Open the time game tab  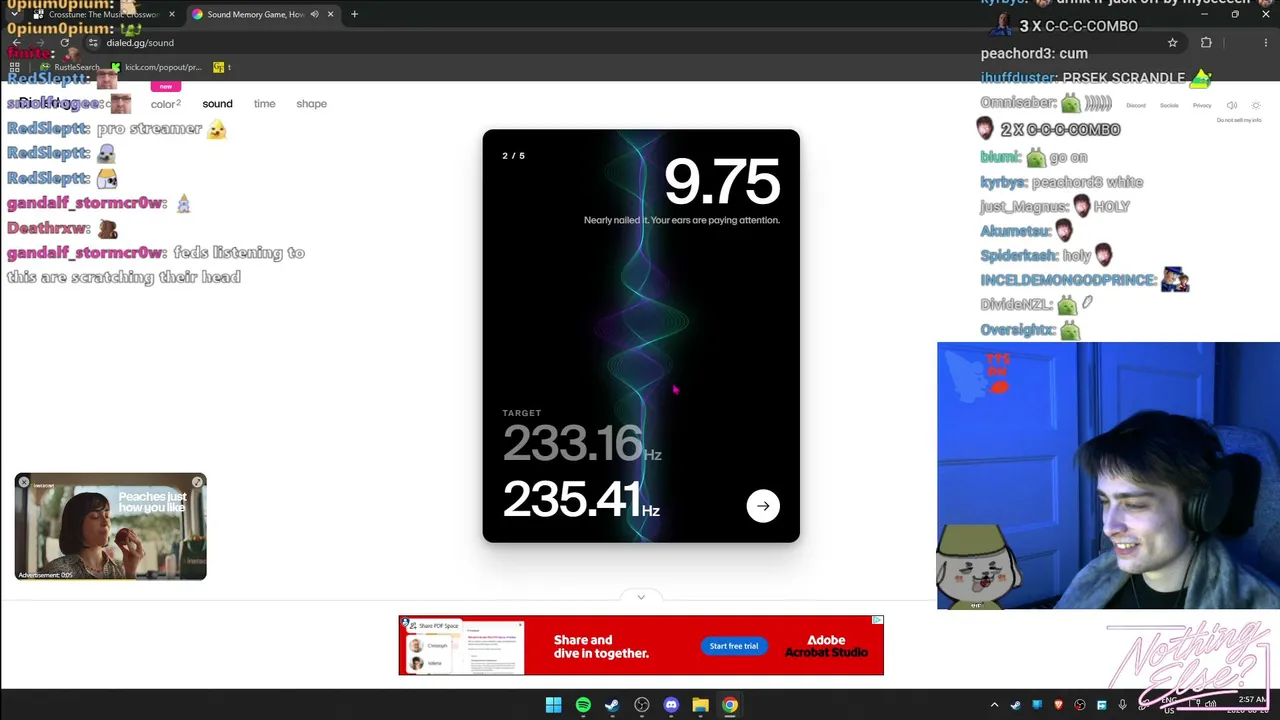pos(264,104)
